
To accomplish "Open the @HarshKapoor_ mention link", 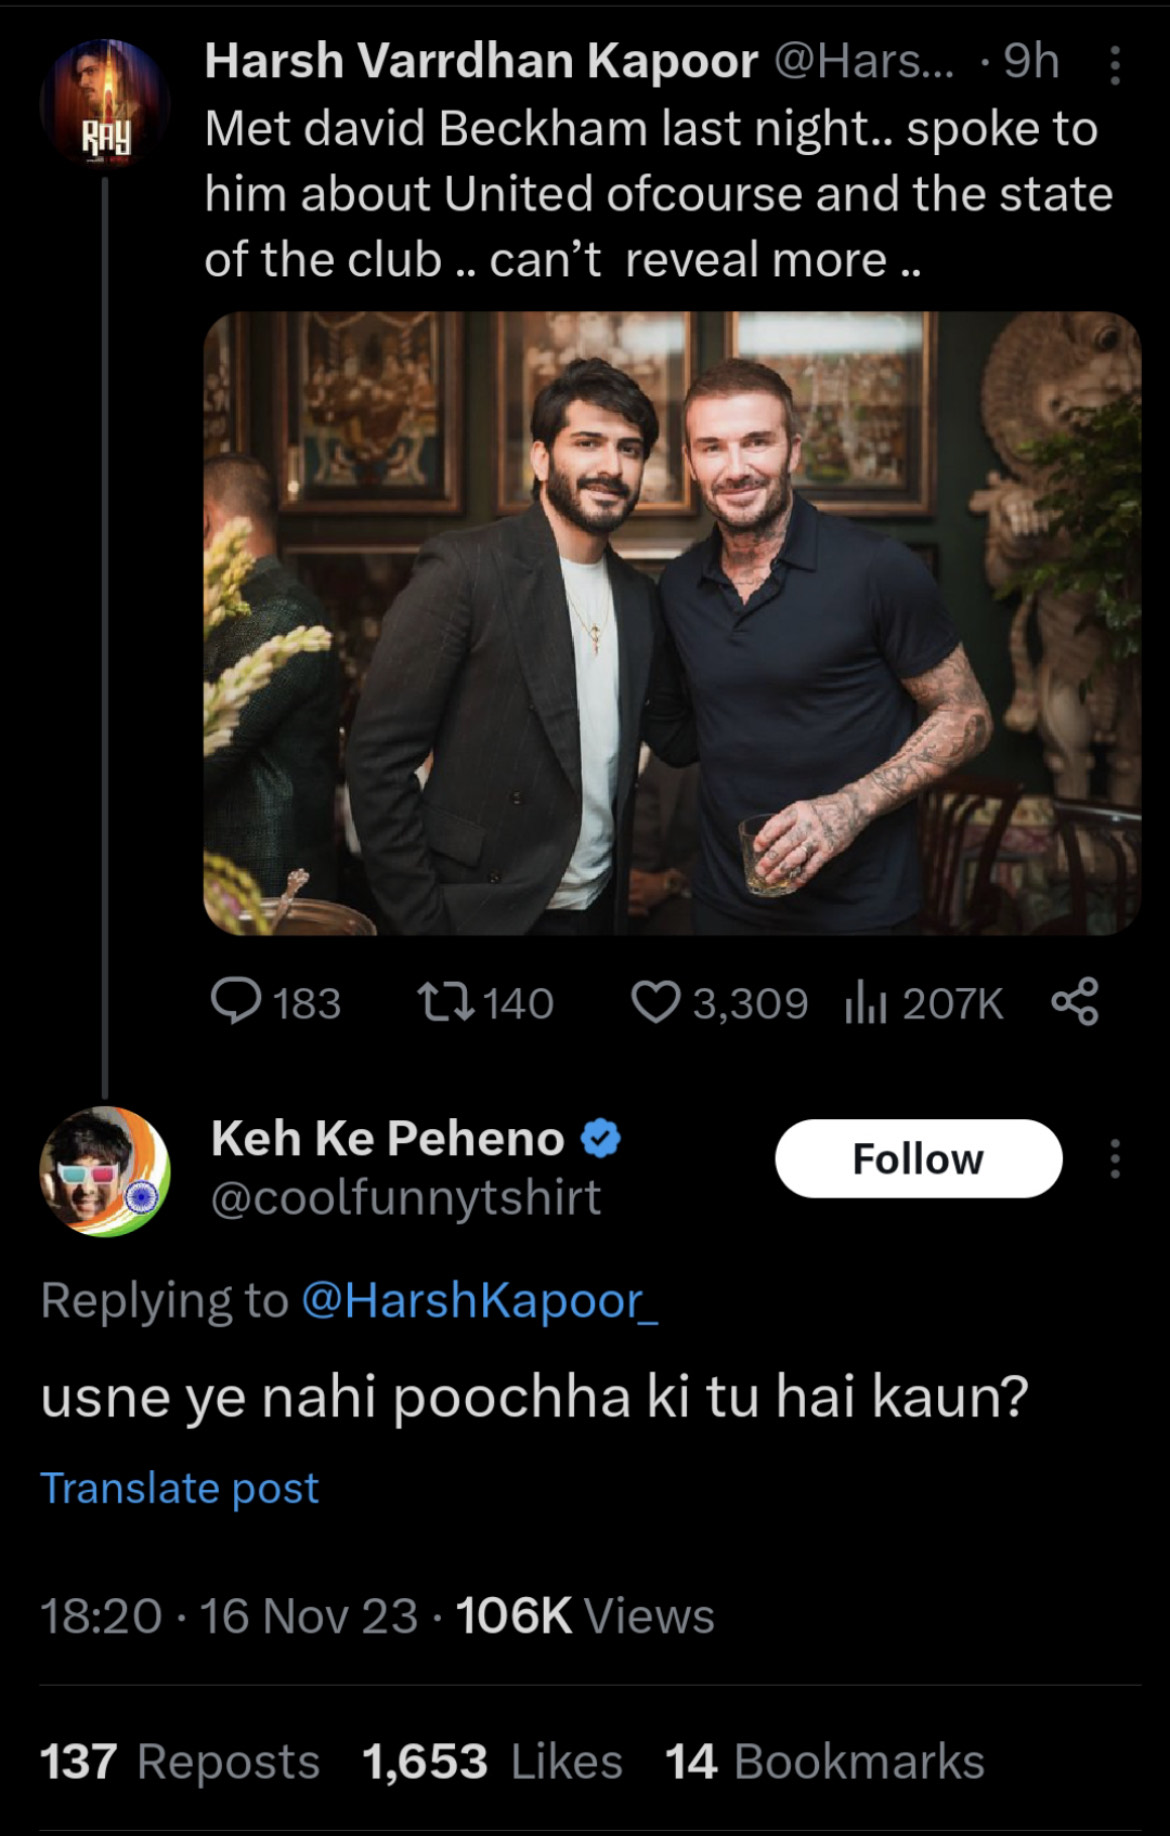I will pyautogui.click(x=479, y=1300).
